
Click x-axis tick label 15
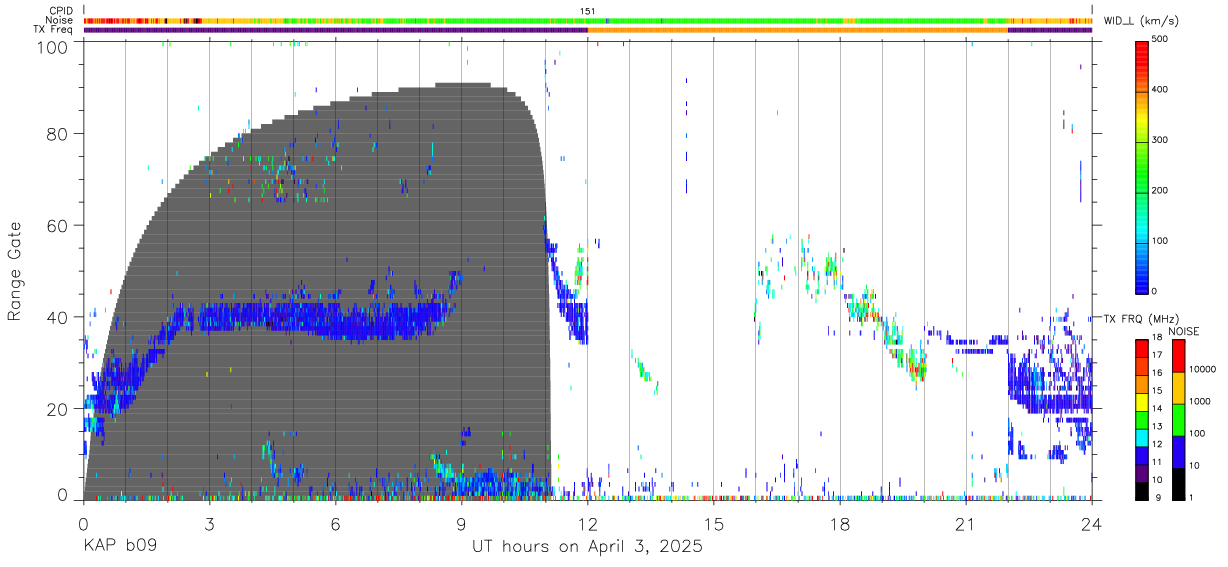tap(714, 524)
